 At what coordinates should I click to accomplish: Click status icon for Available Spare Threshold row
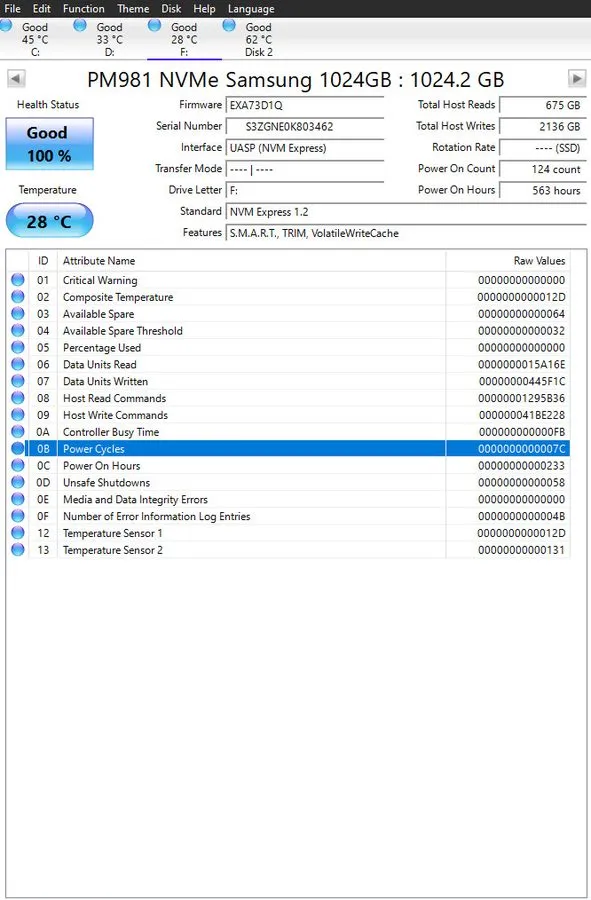click(18, 330)
